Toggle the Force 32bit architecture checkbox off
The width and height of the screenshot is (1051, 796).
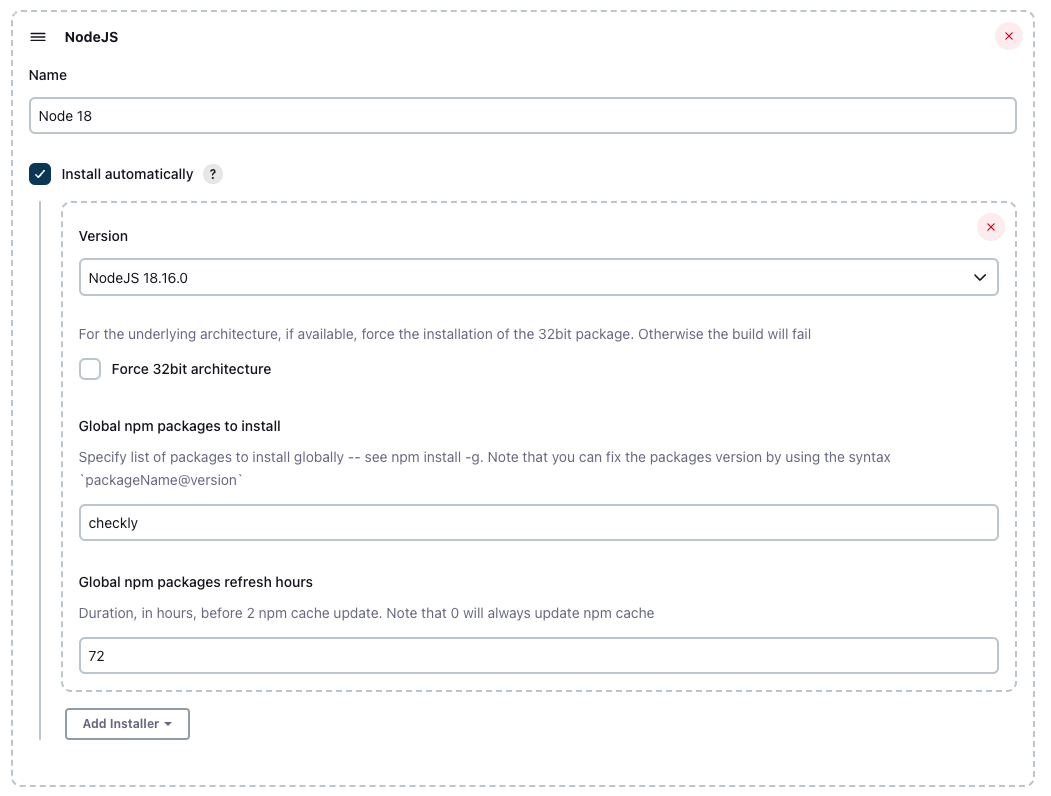pyautogui.click(x=90, y=369)
